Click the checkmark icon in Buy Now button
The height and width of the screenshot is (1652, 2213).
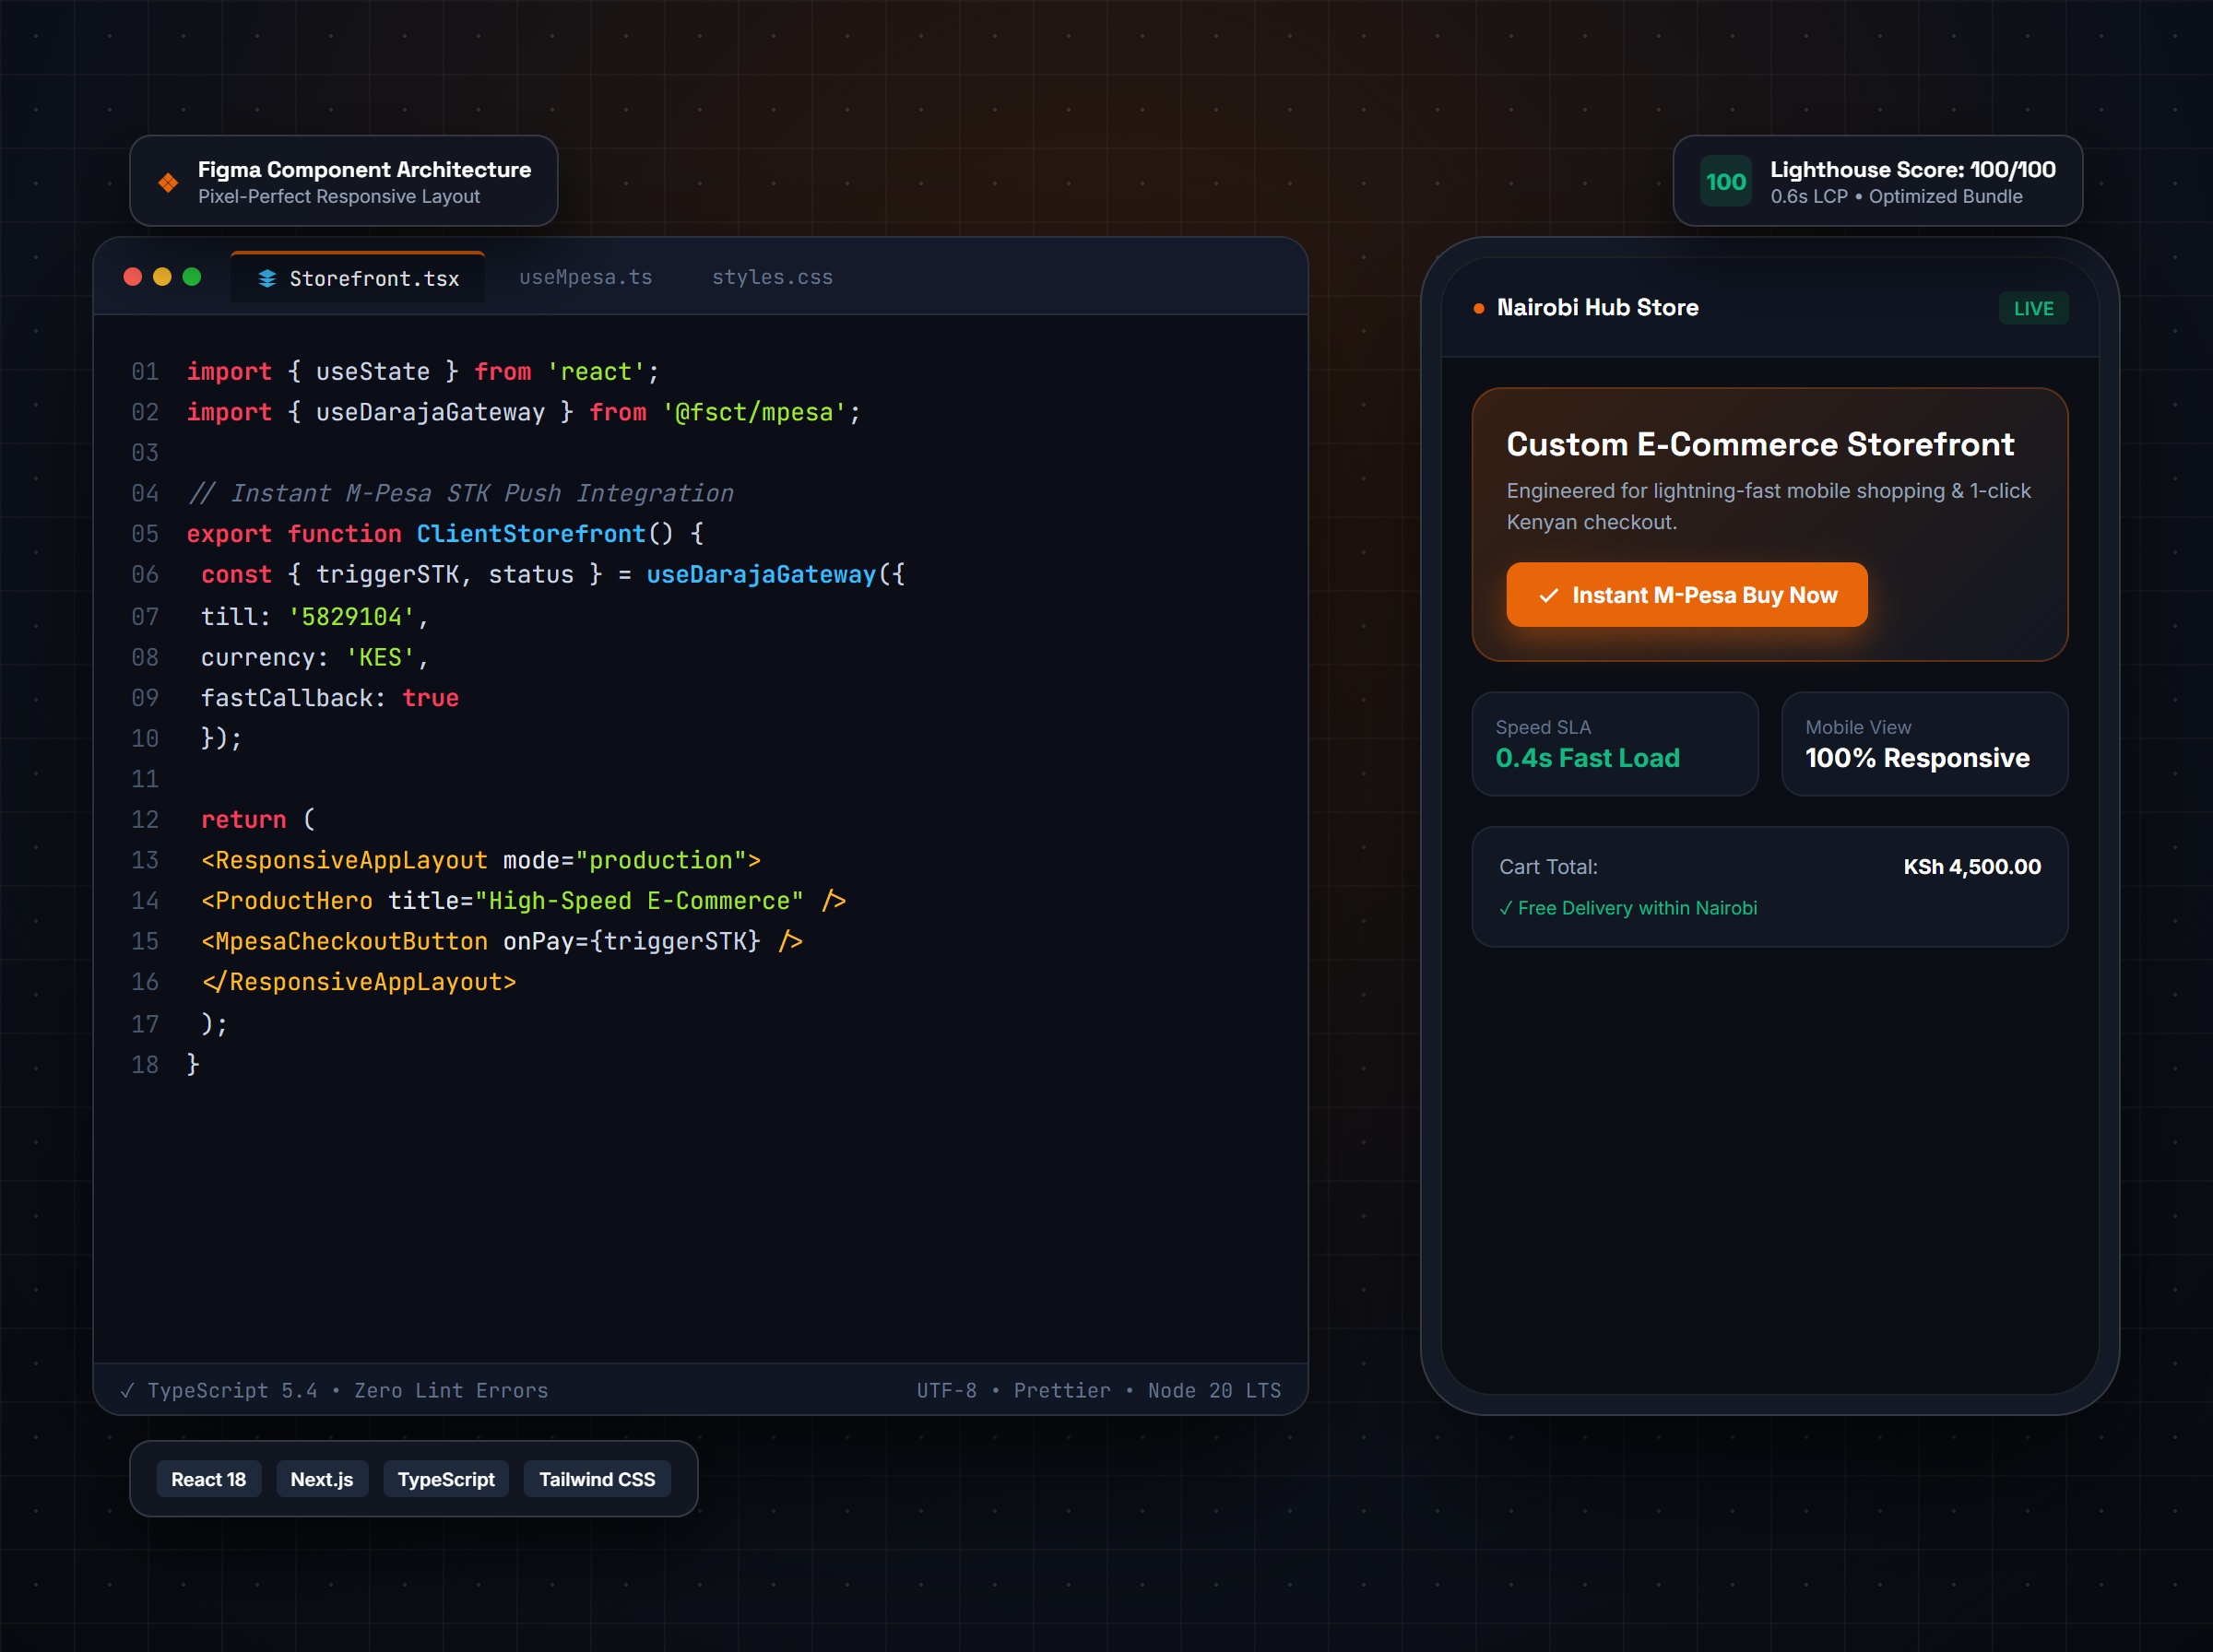coord(1549,595)
